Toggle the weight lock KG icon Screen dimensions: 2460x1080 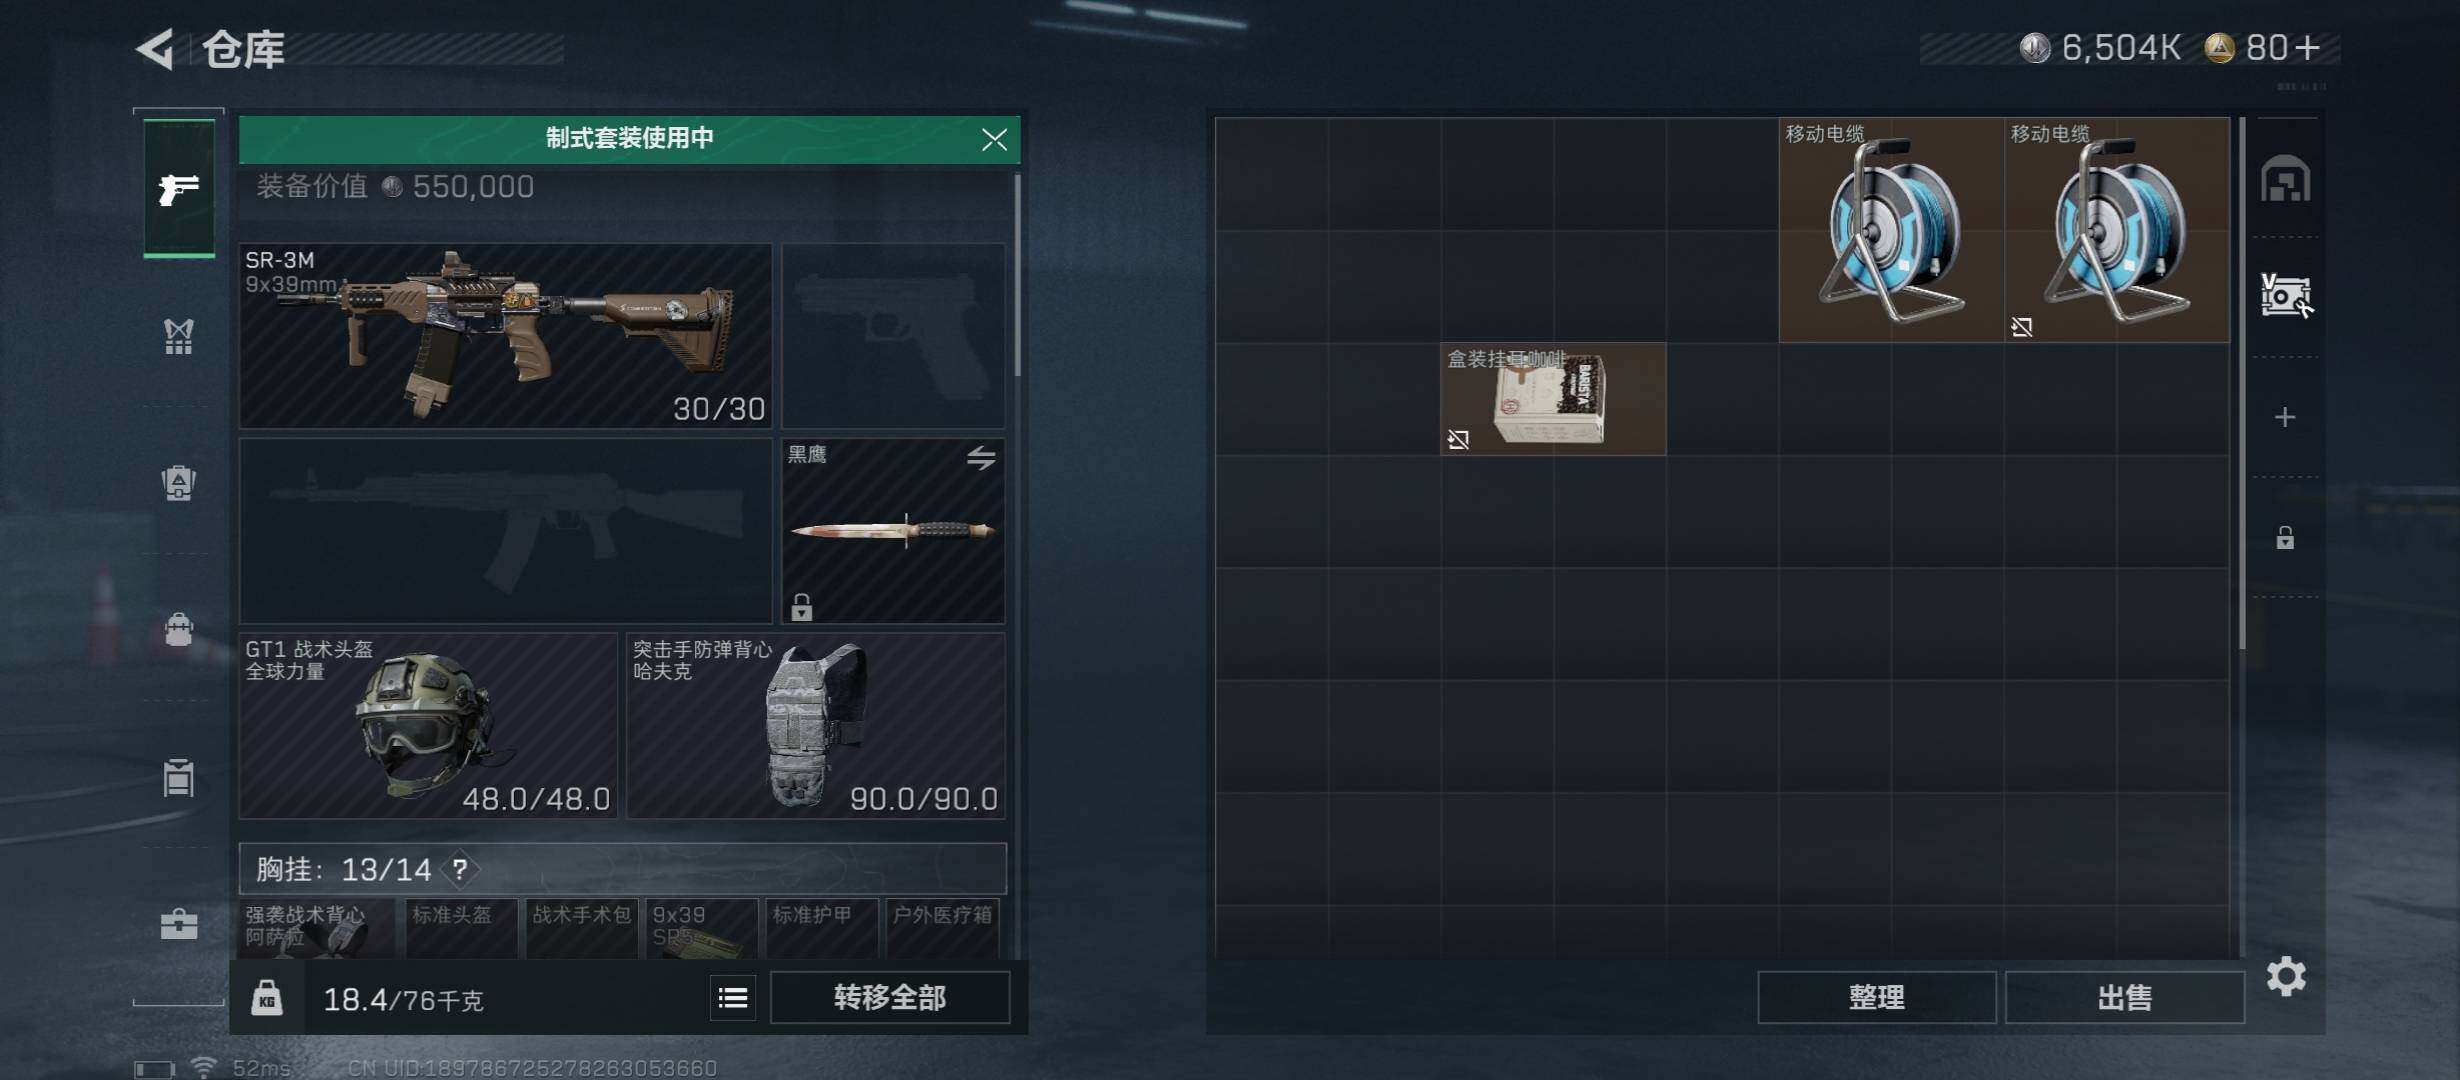[x=266, y=997]
